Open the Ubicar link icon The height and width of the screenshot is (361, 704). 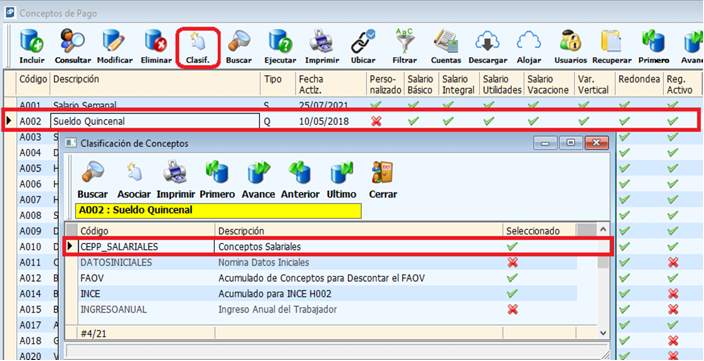point(363,41)
